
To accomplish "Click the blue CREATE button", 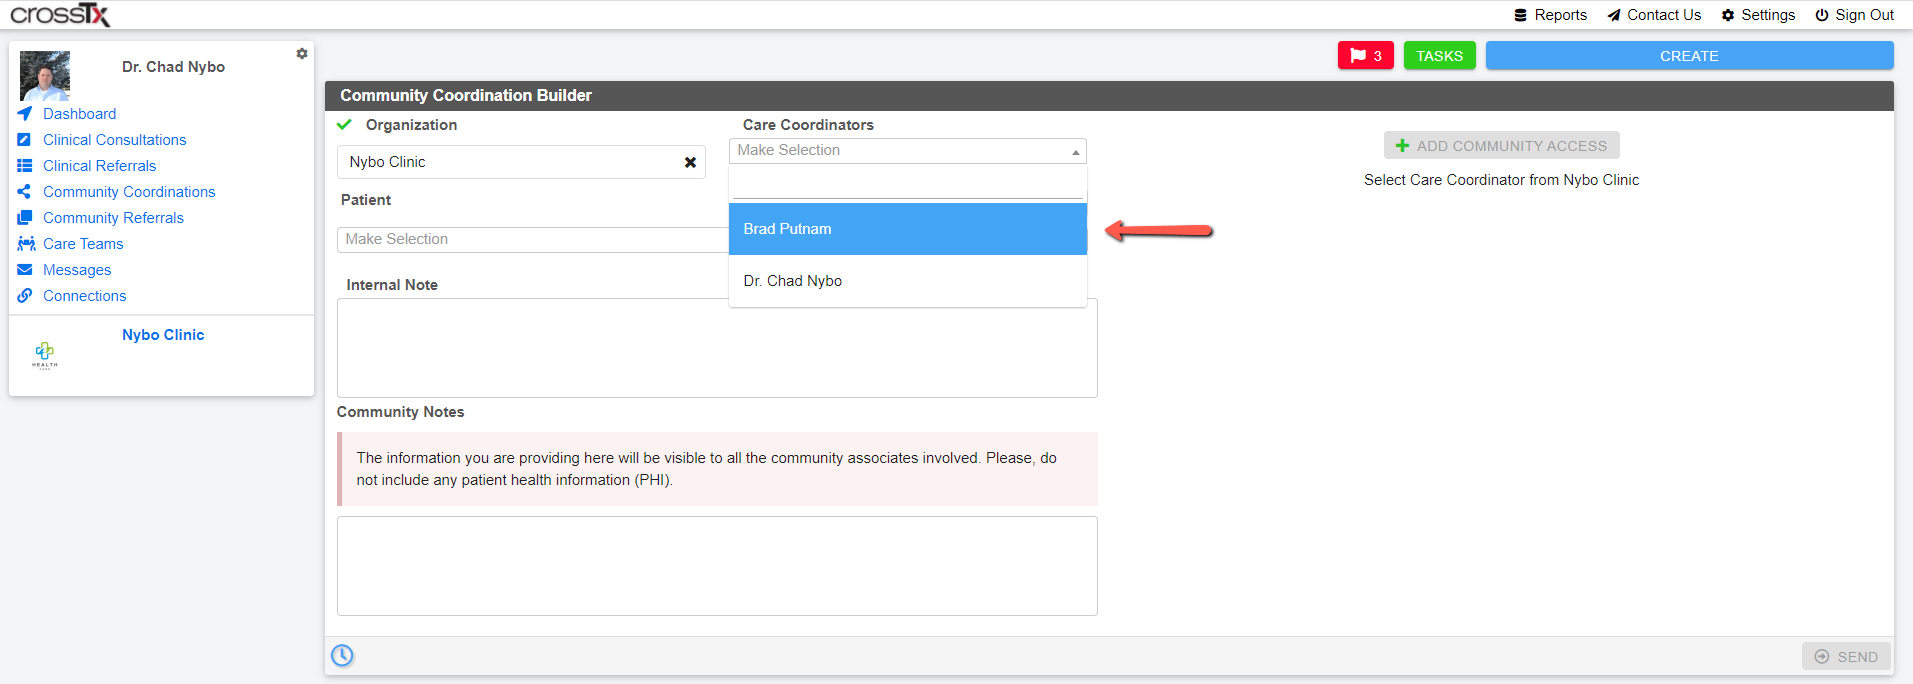I will pyautogui.click(x=1689, y=56).
